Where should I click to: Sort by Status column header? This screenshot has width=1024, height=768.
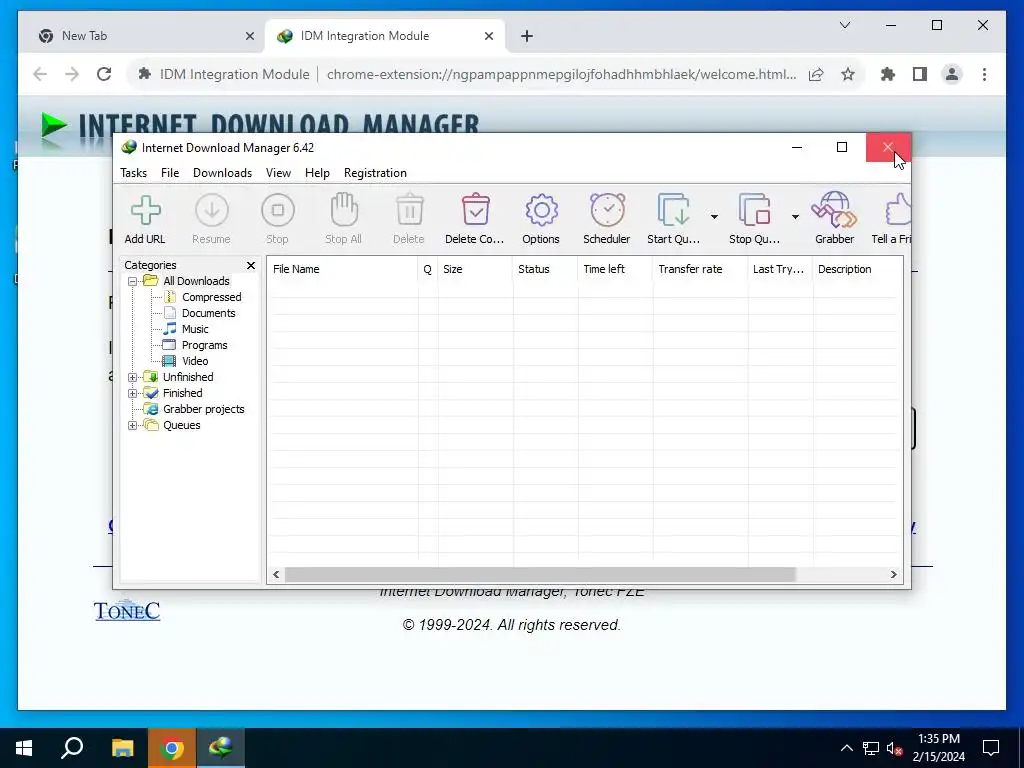point(545,269)
